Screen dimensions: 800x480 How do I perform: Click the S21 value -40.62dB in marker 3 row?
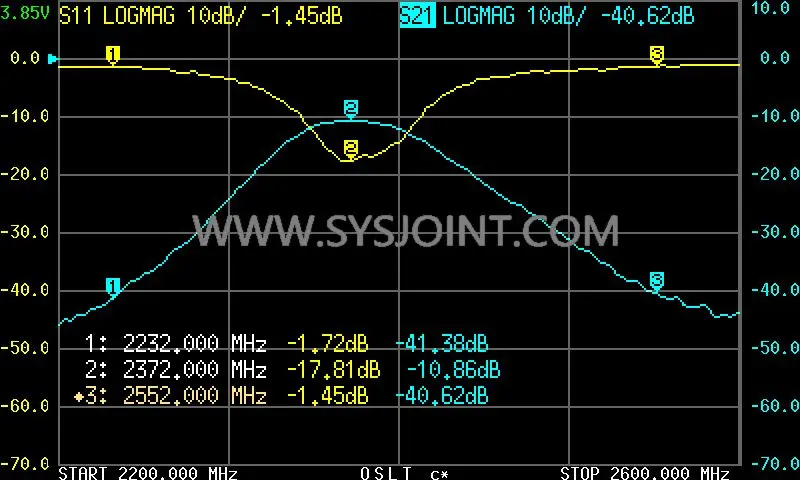(x=442, y=395)
